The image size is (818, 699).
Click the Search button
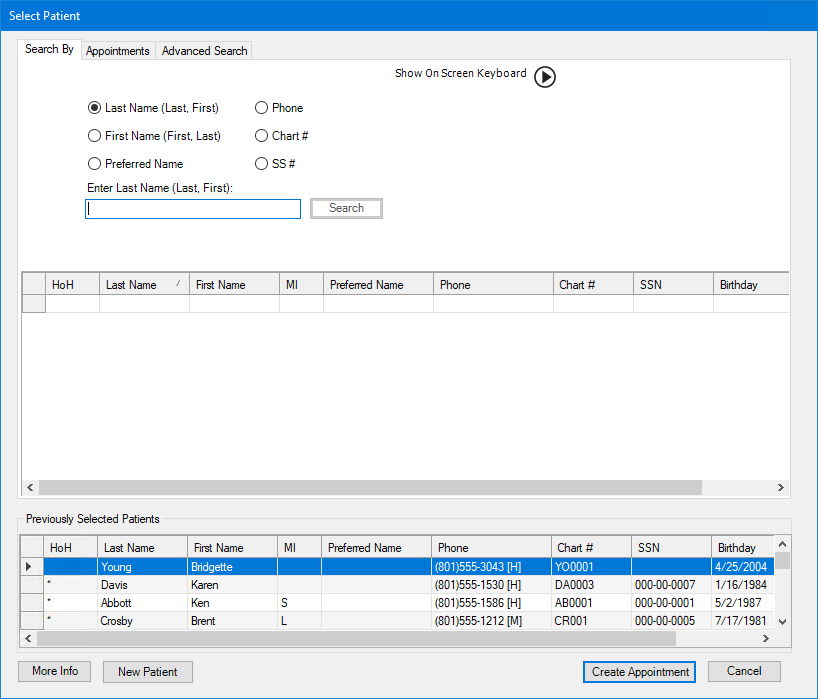coord(346,208)
